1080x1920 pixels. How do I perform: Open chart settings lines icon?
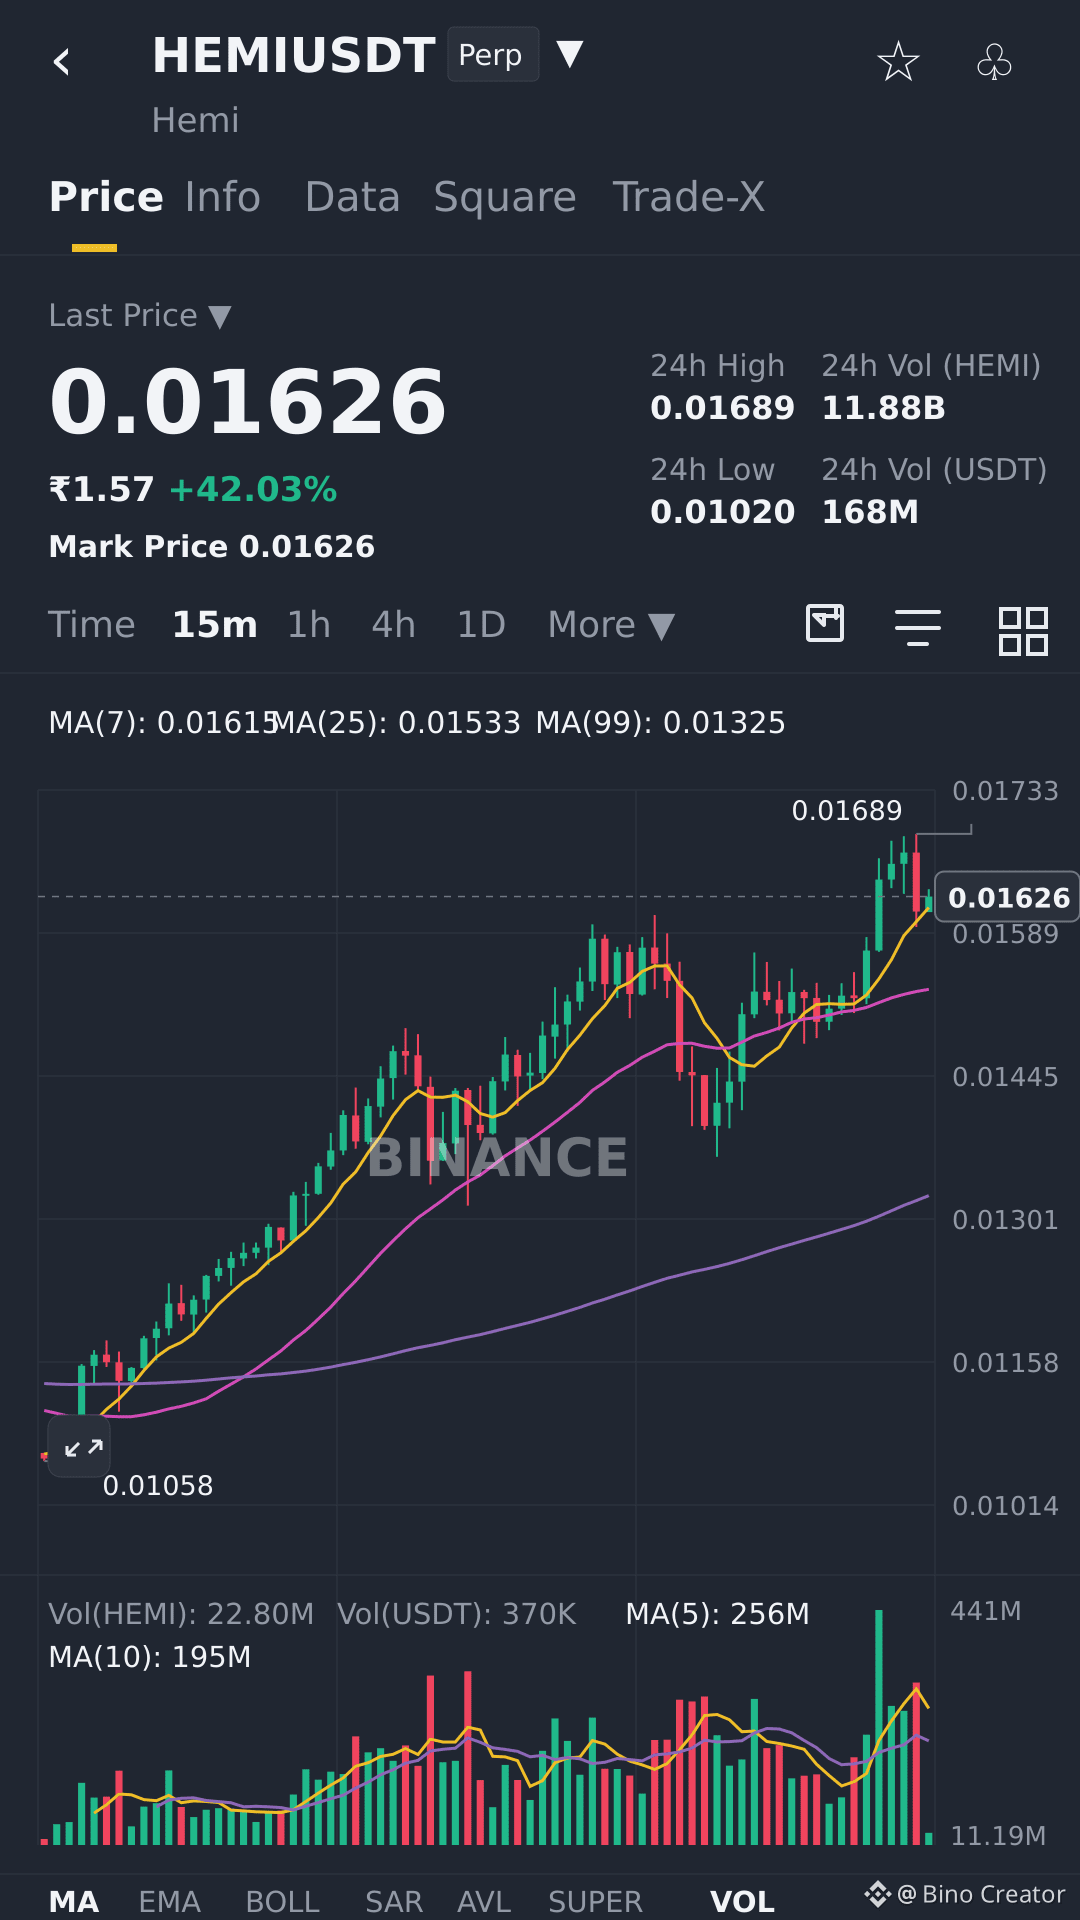tap(918, 627)
